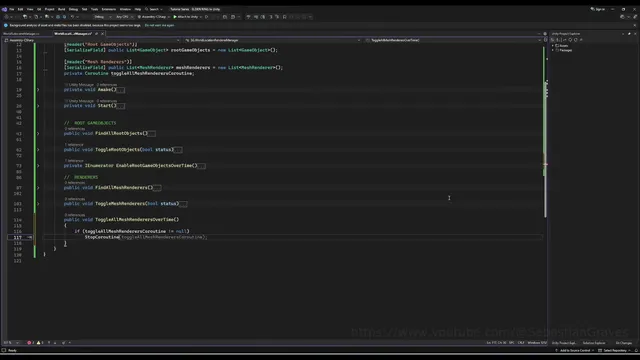Open the Any CPU platform dropdown
Image resolution: width=640 pixels, height=360 pixels.
click(x=124, y=17)
